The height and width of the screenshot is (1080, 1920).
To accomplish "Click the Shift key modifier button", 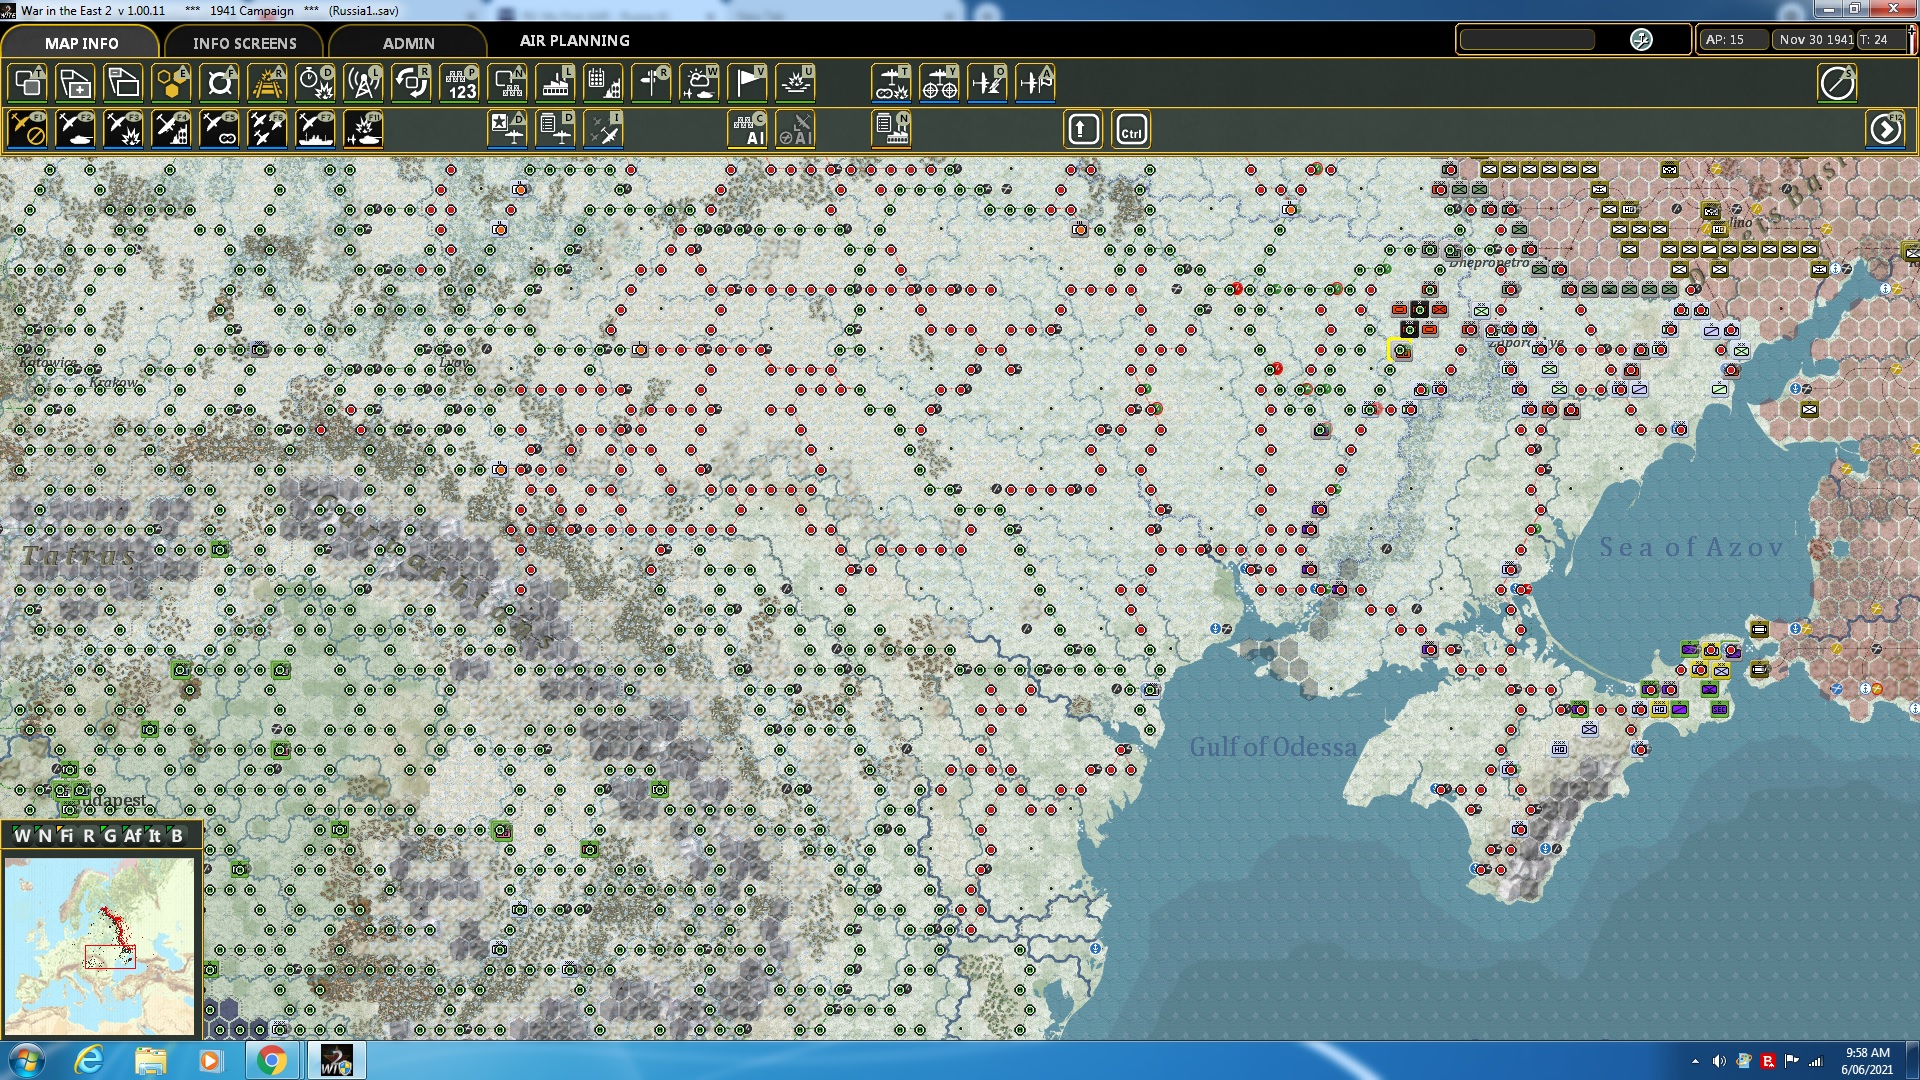I will pyautogui.click(x=1083, y=130).
